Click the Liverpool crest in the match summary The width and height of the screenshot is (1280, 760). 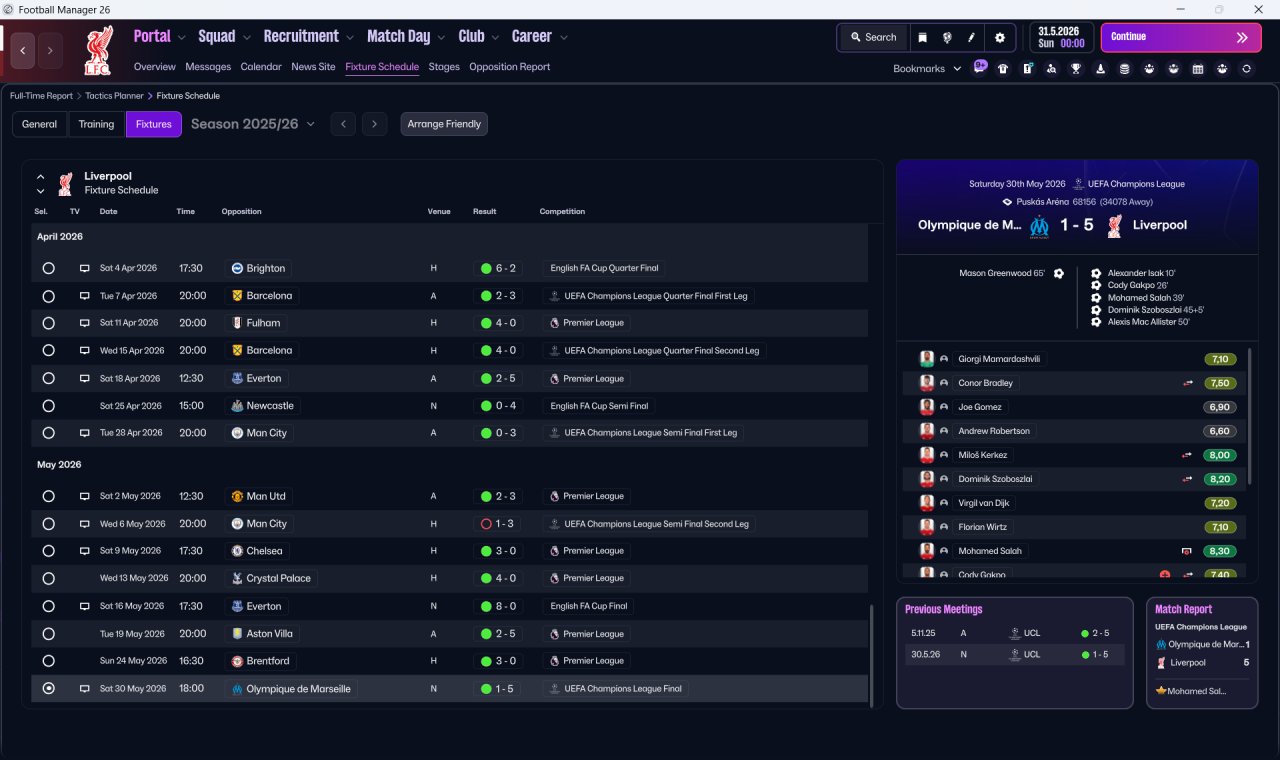(1115, 225)
